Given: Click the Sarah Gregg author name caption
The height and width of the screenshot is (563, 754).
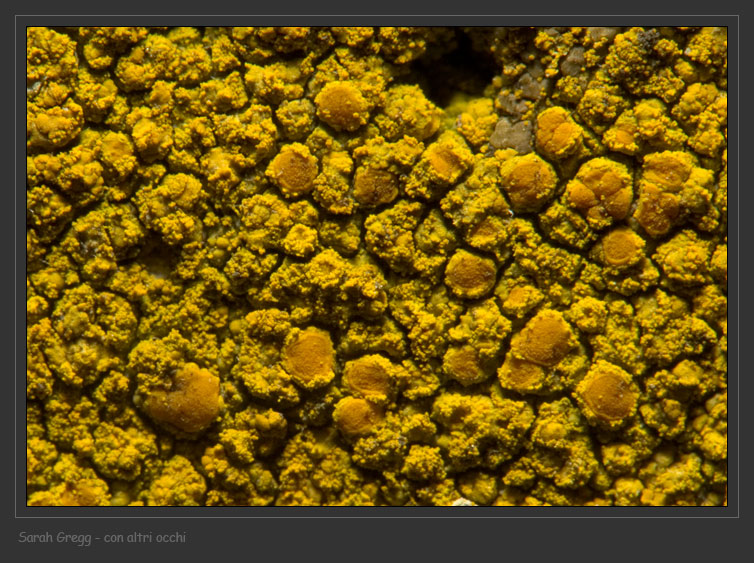Looking at the screenshot, I should [56, 538].
